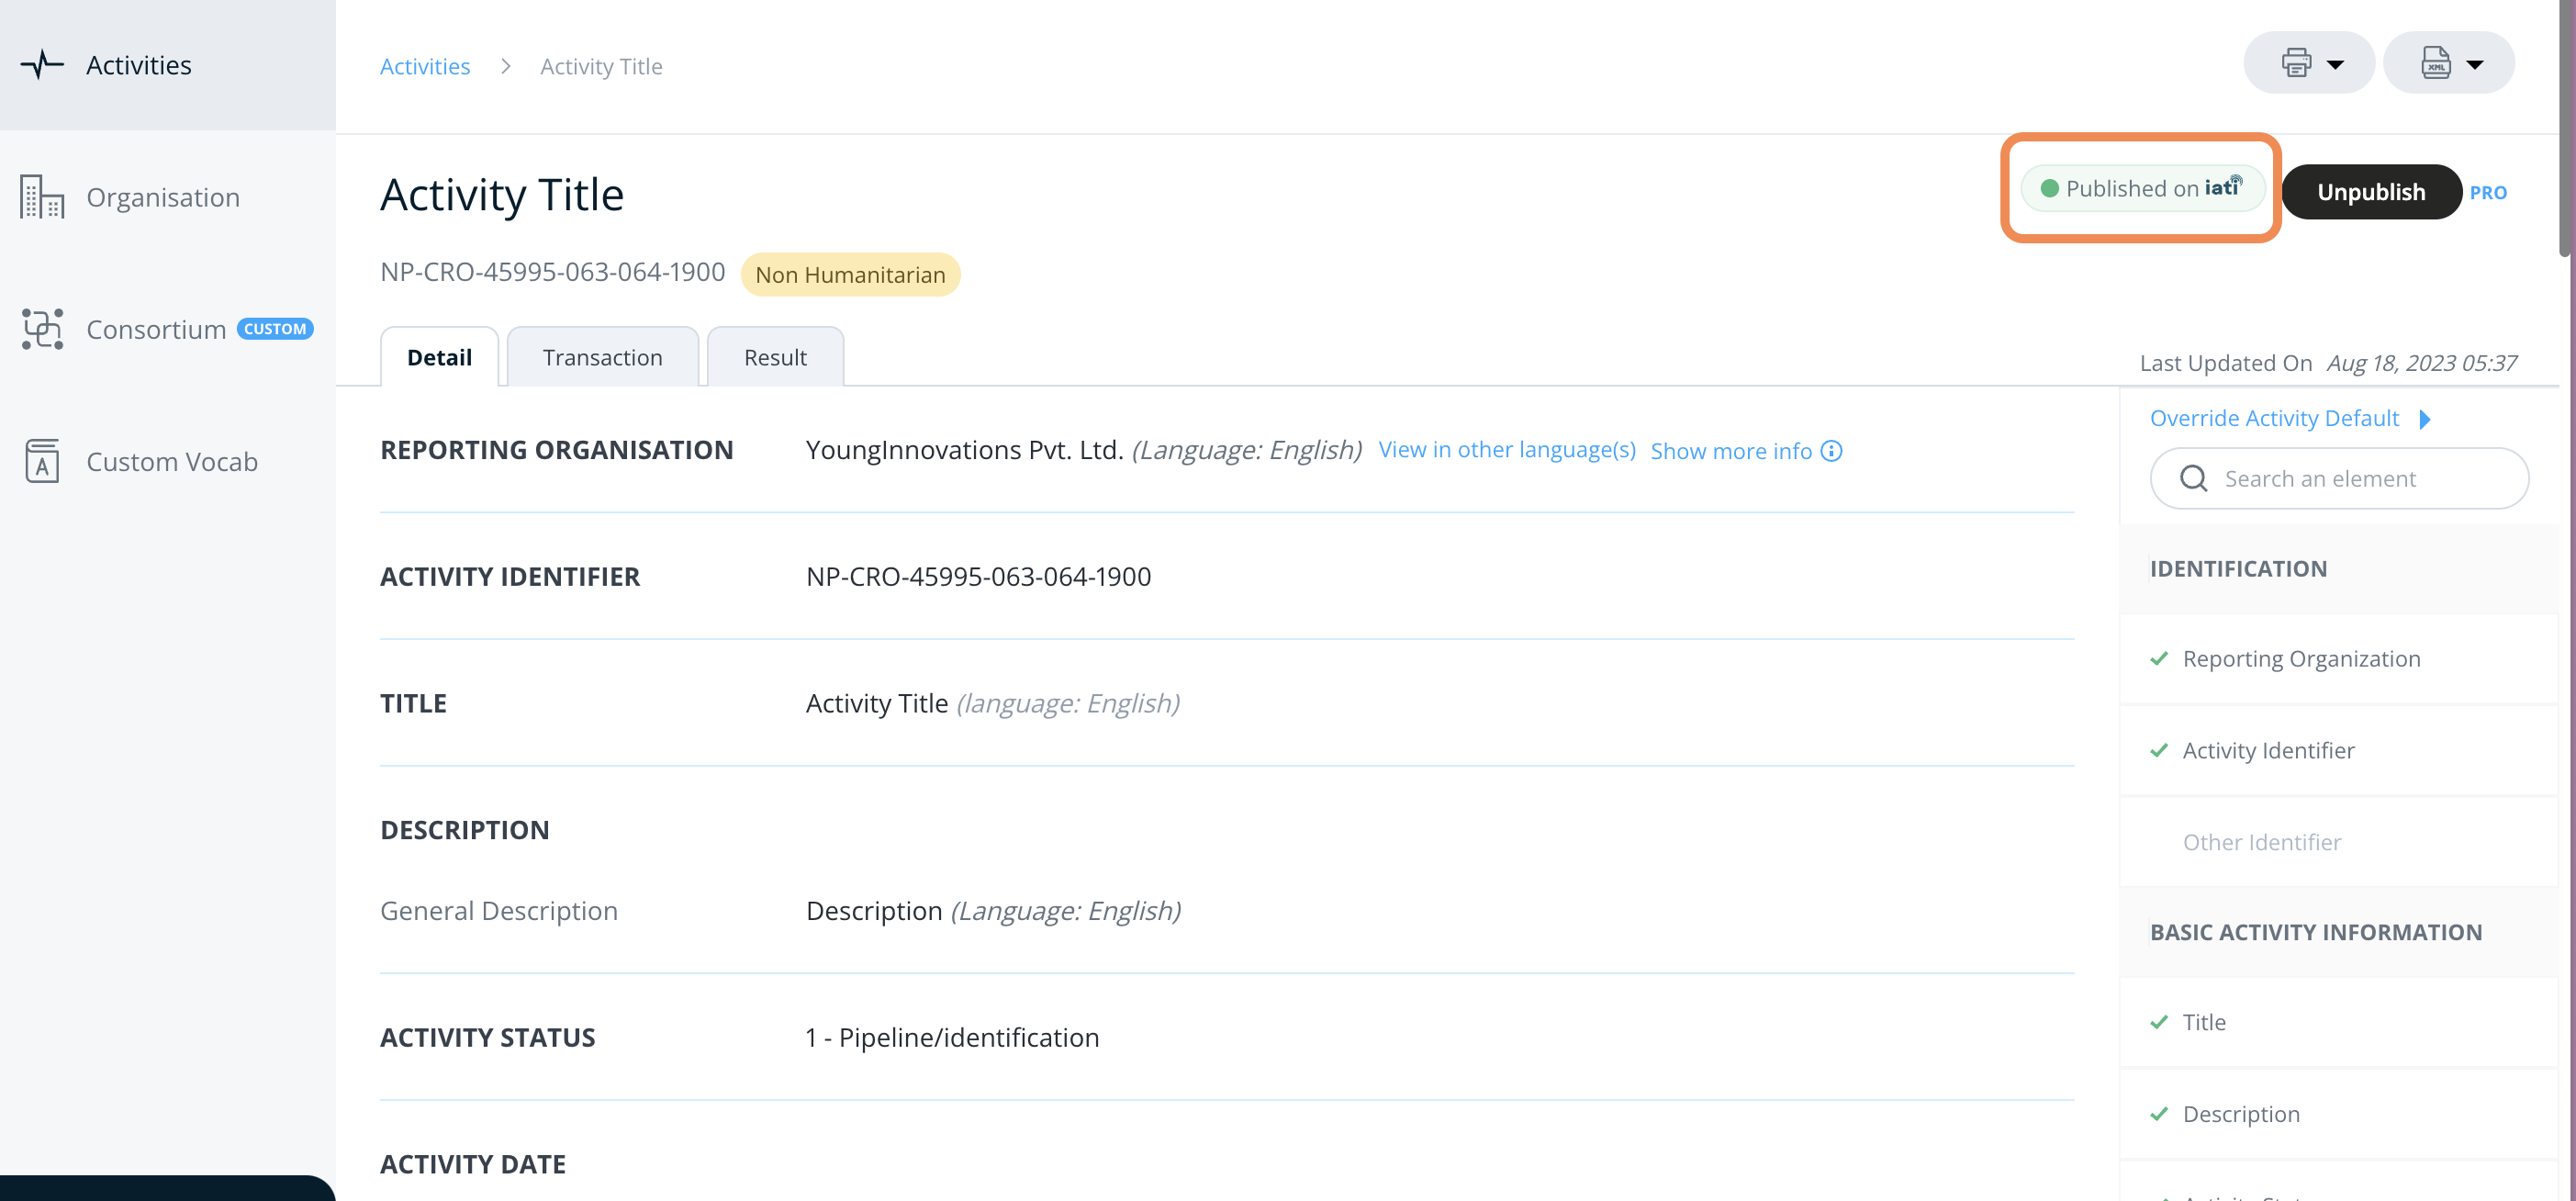The image size is (2576, 1201).
Task: Click the ACTIVITY IDENTIFIER heading
Action: [509, 577]
